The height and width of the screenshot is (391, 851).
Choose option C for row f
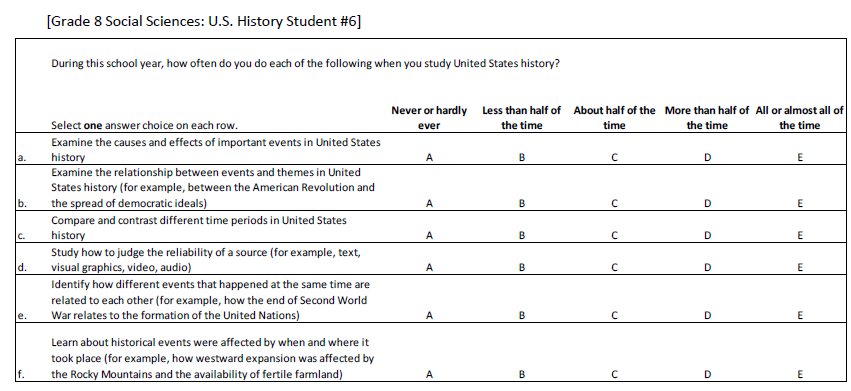pos(614,374)
